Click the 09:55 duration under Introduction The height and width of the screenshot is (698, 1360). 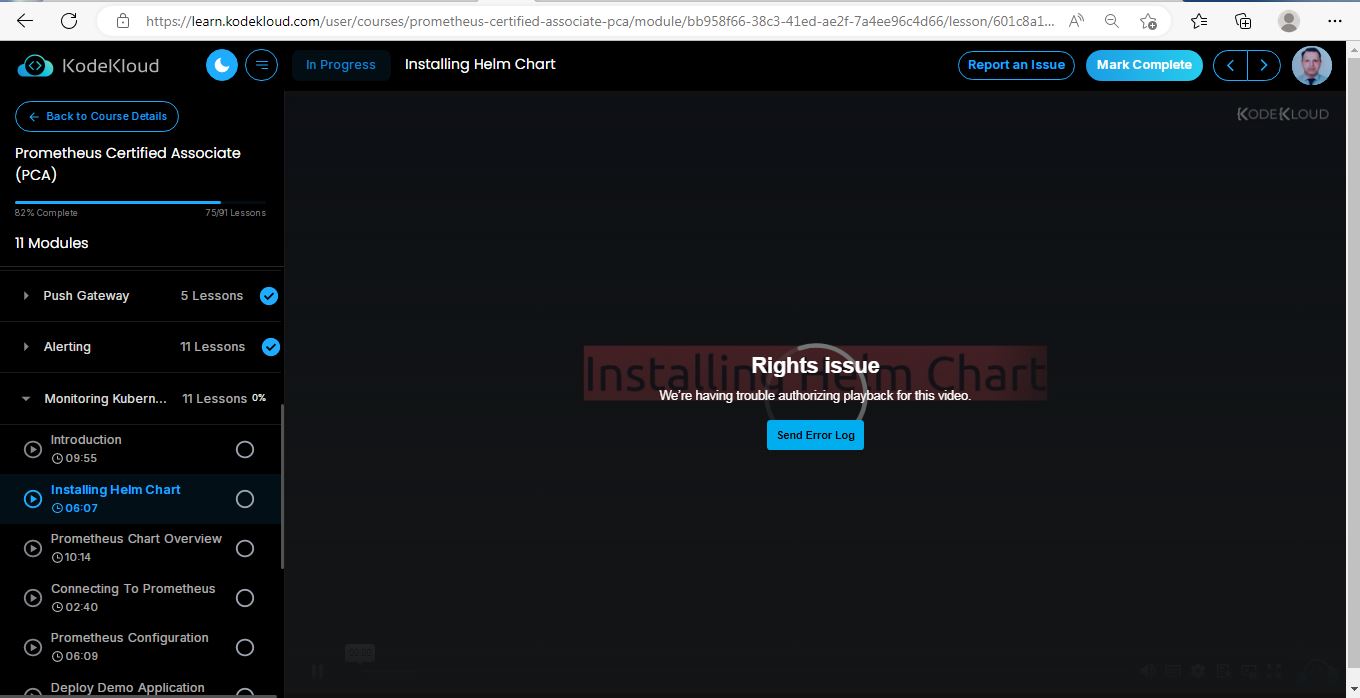74,458
